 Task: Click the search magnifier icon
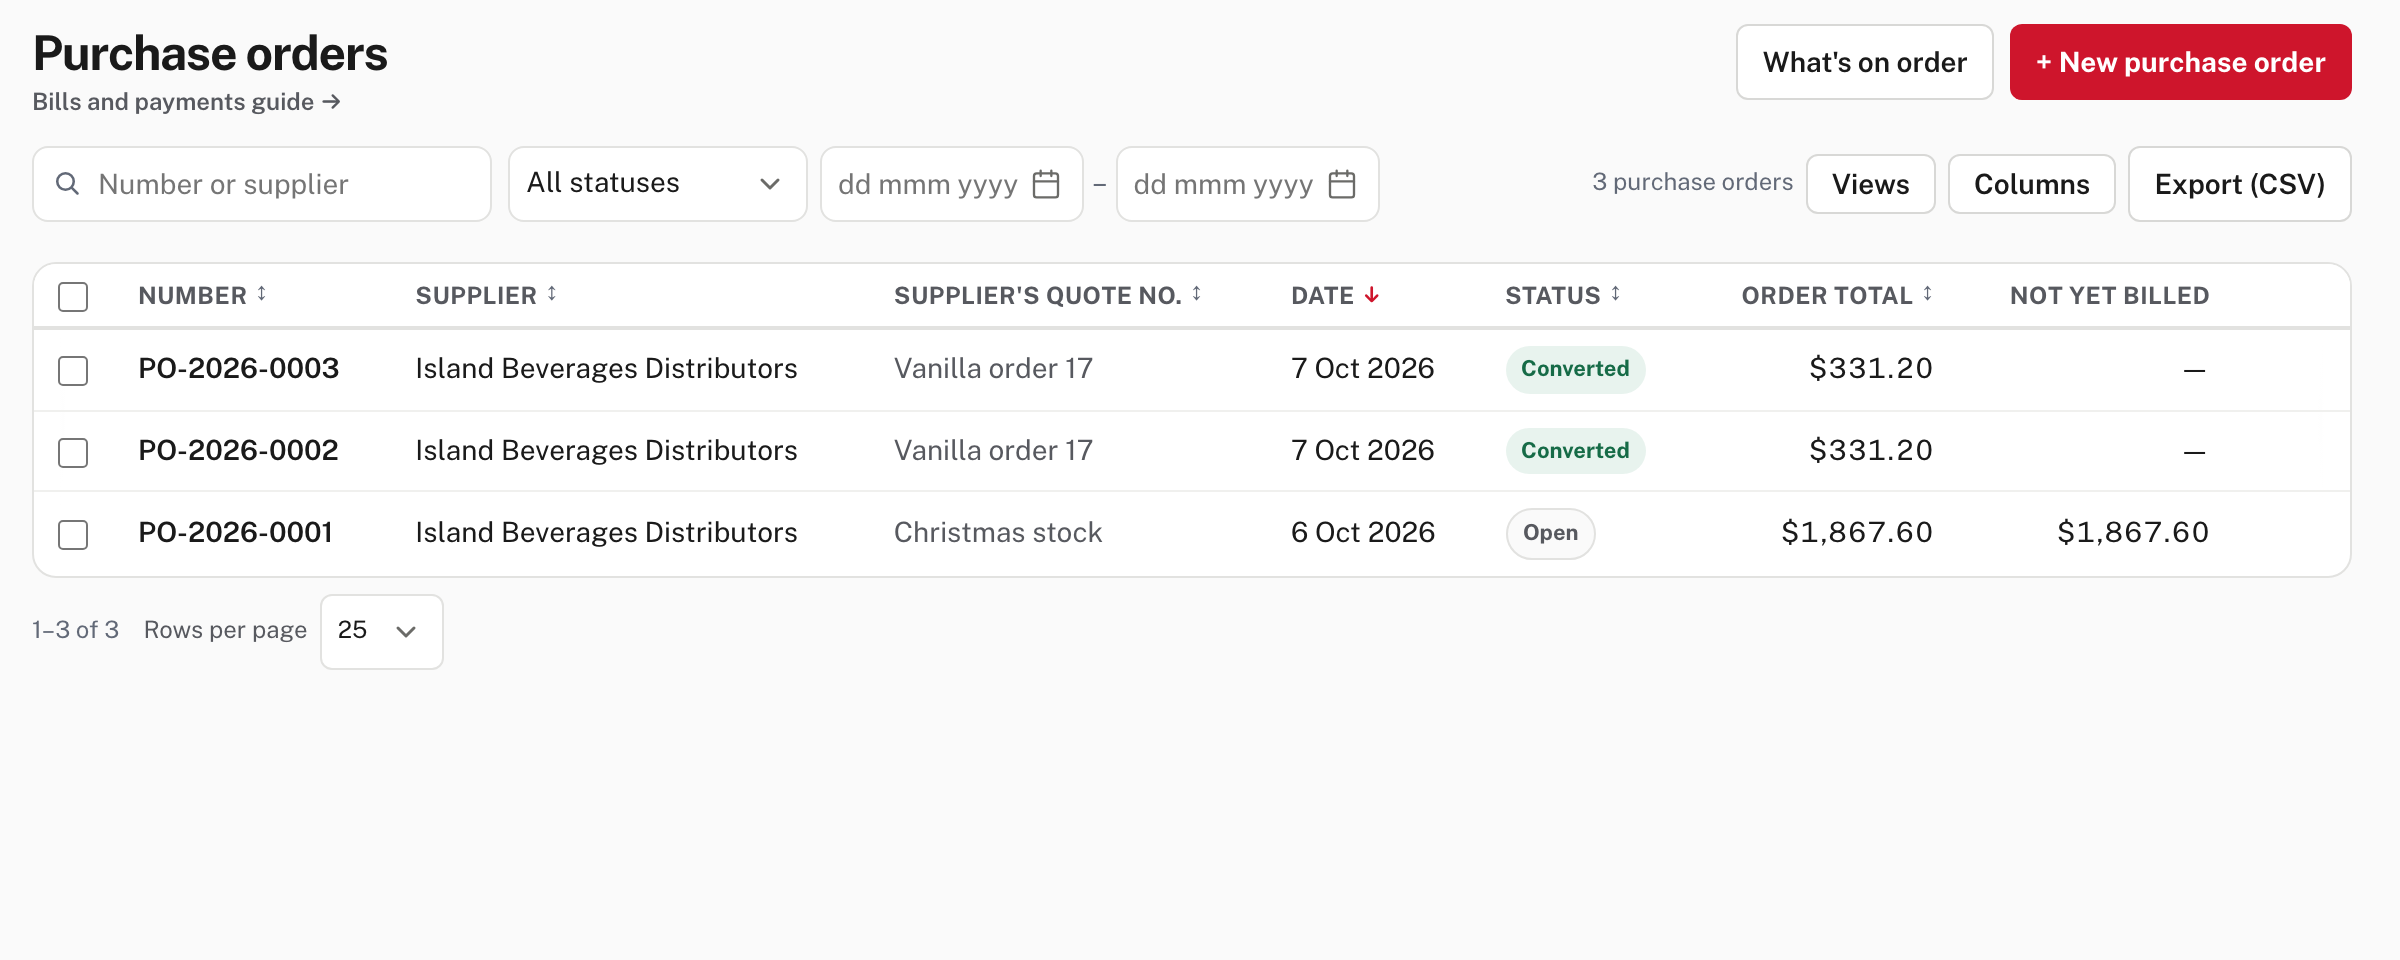67,184
